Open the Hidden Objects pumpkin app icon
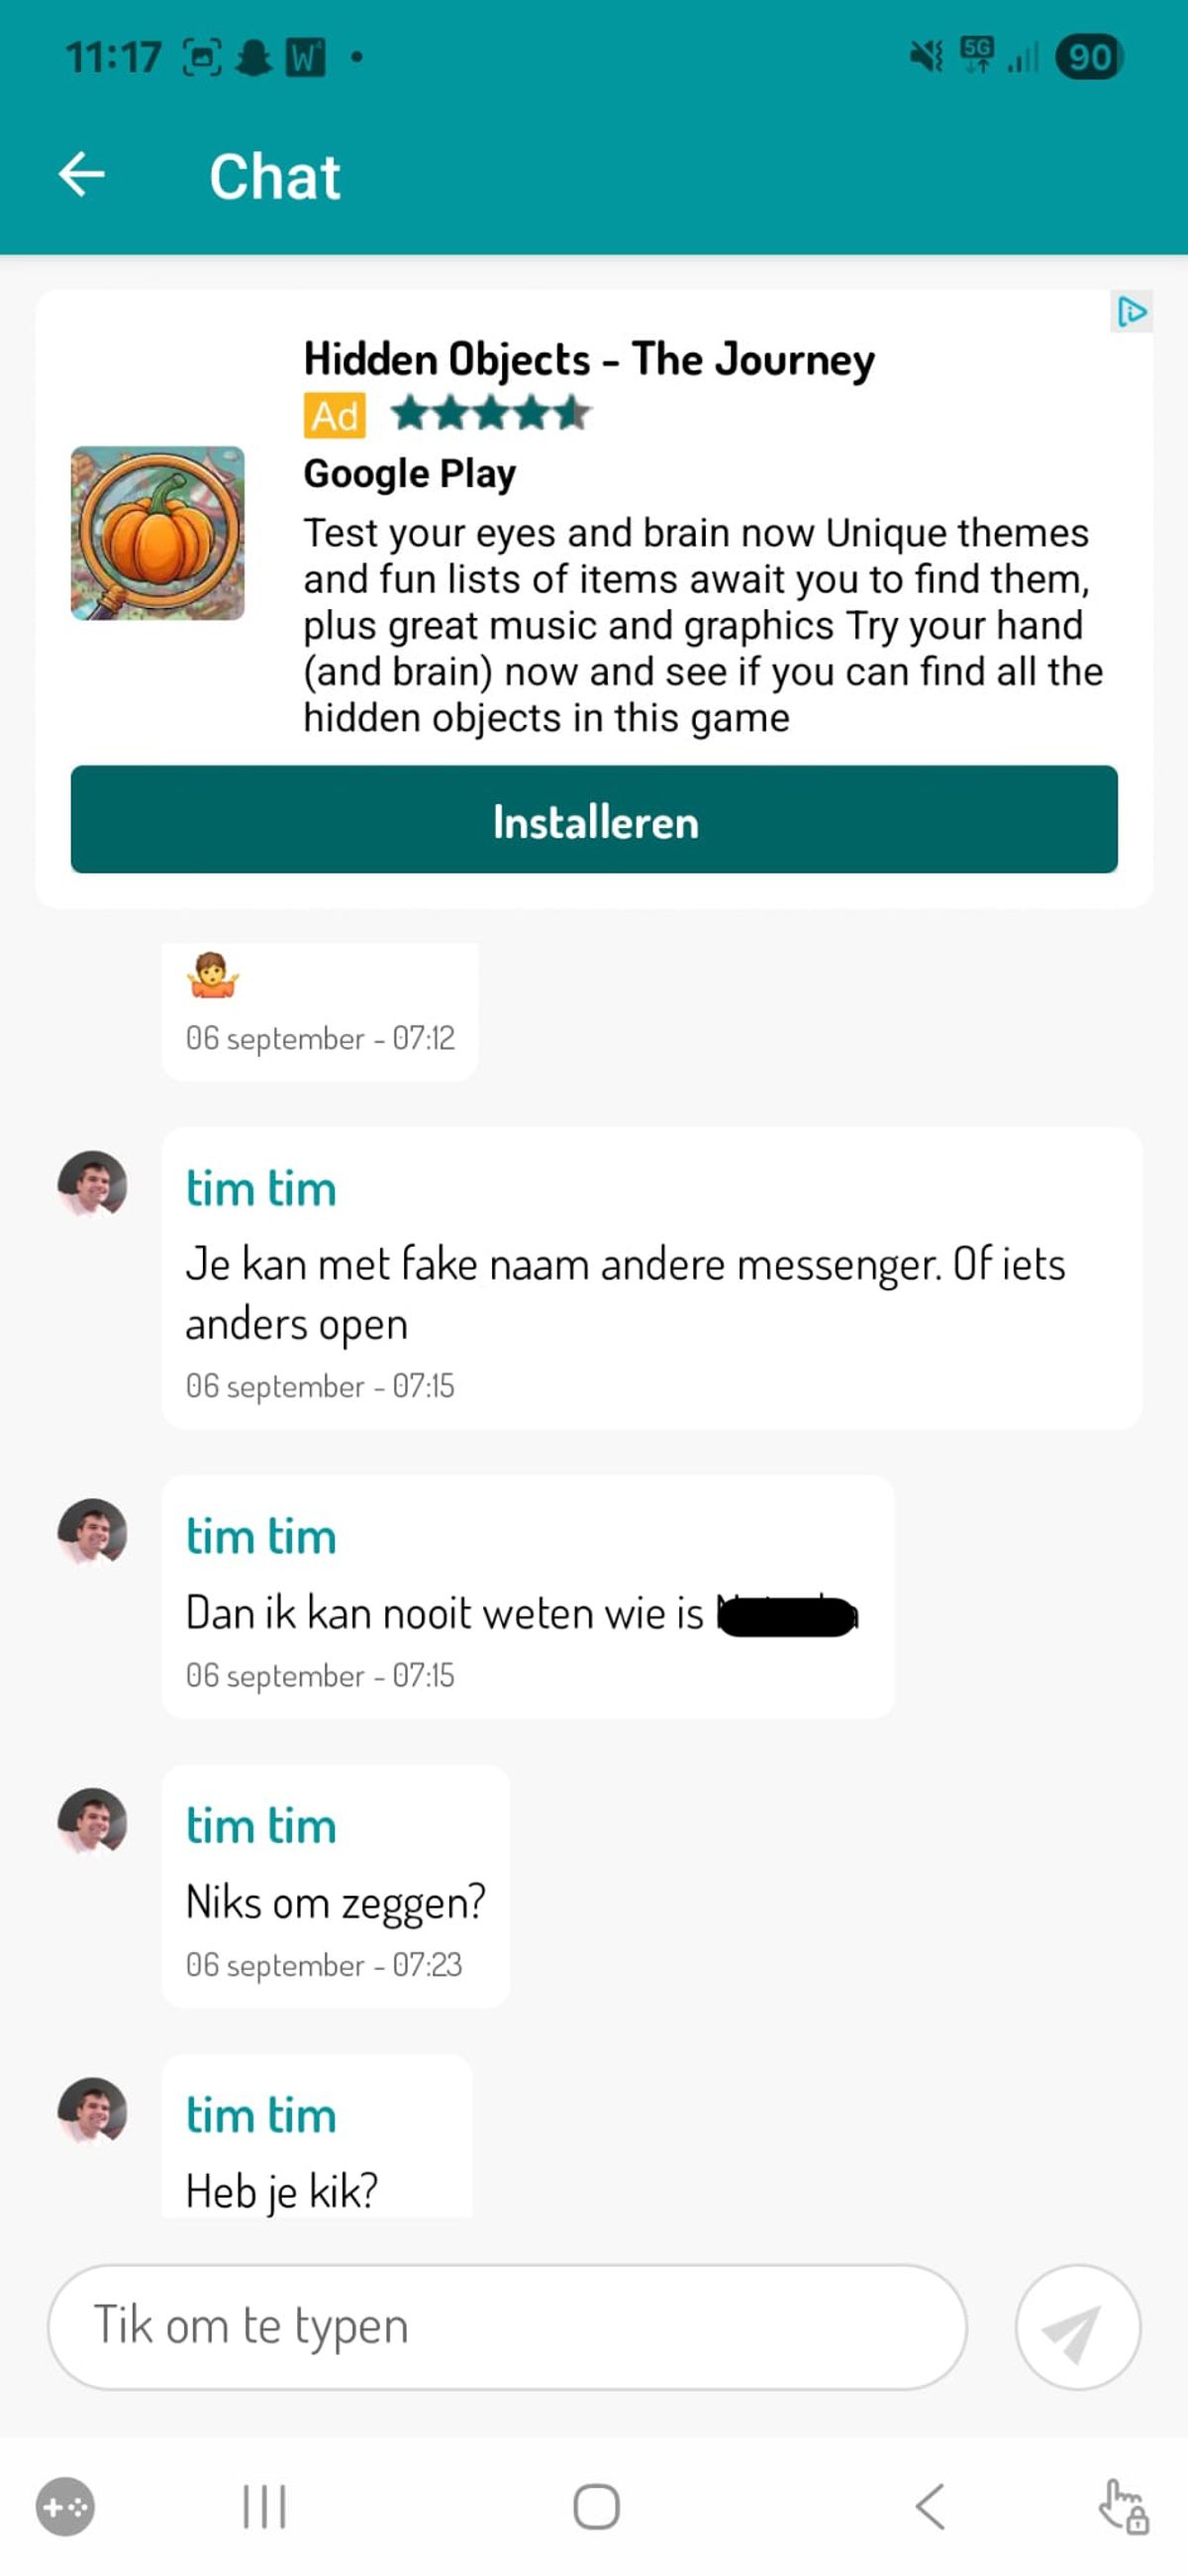The image size is (1188, 2576). tap(158, 533)
